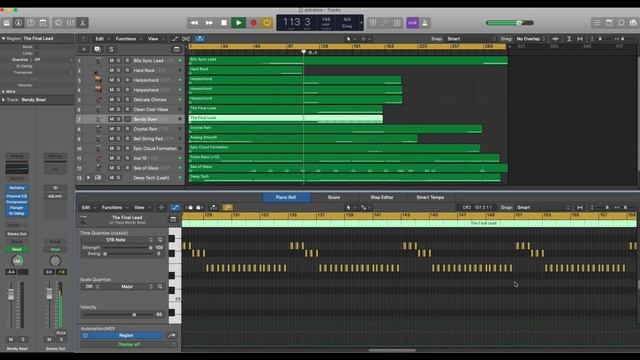The width and height of the screenshot is (640, 360).
Task: Click the Region automation button
Action: click(x=122, y=335)
